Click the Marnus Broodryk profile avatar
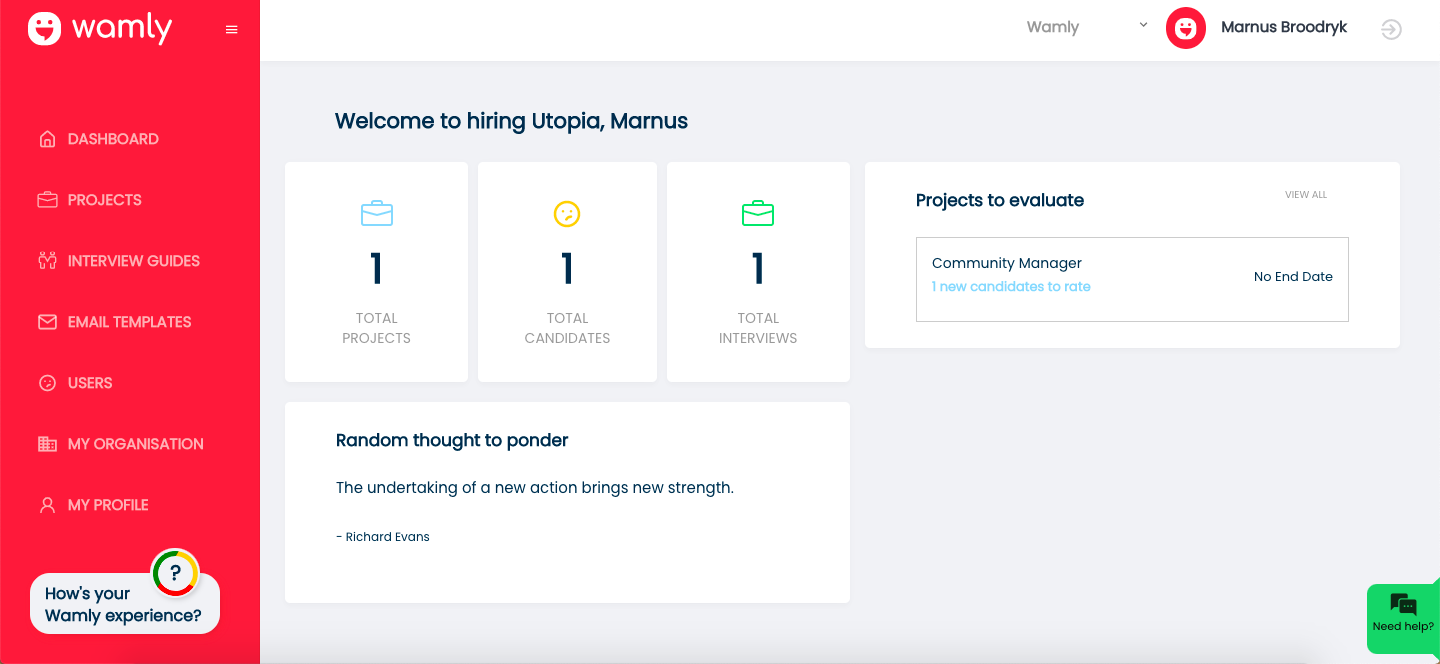Screen dimensions: 1440x664 (1186, 28)
